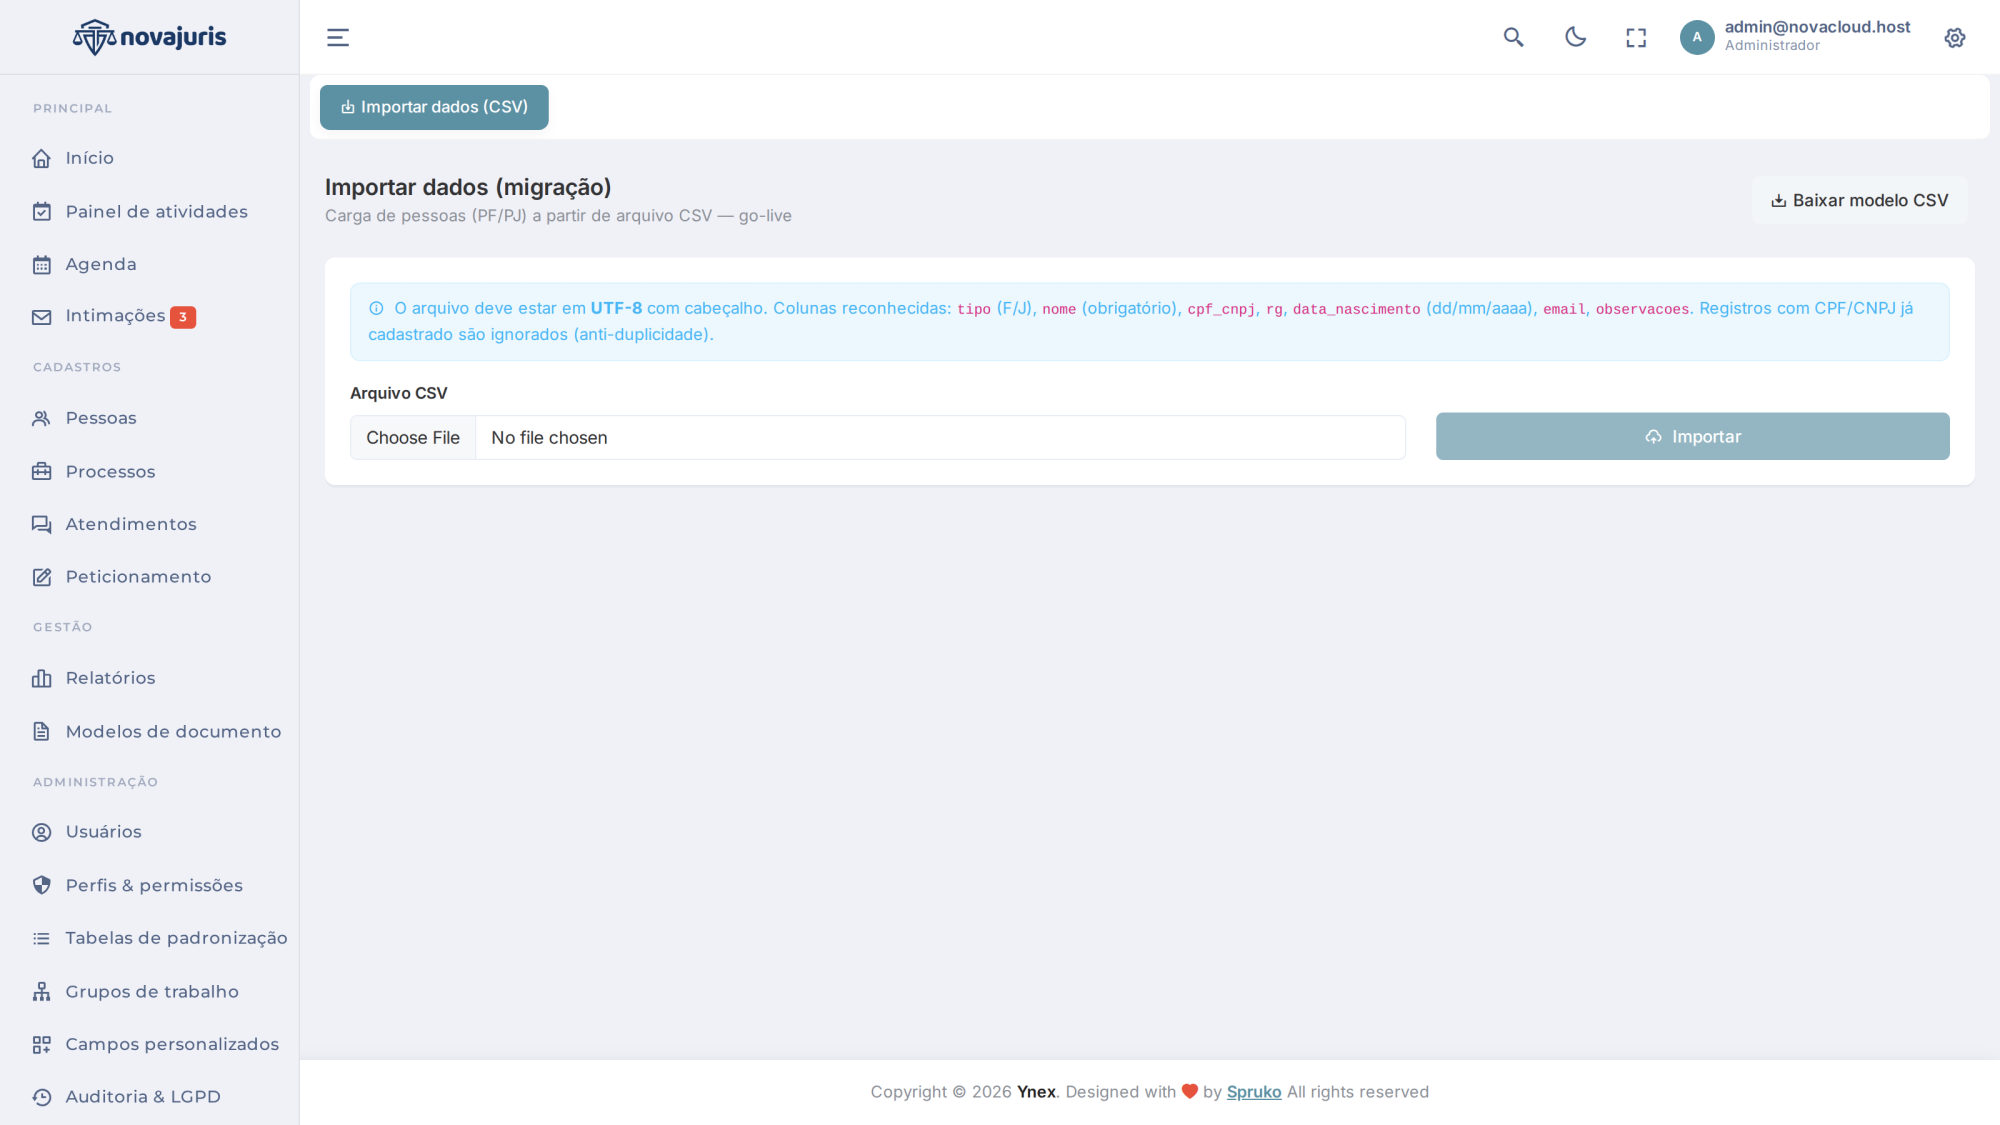Click the Choose File button

click(x=413, y=438)
